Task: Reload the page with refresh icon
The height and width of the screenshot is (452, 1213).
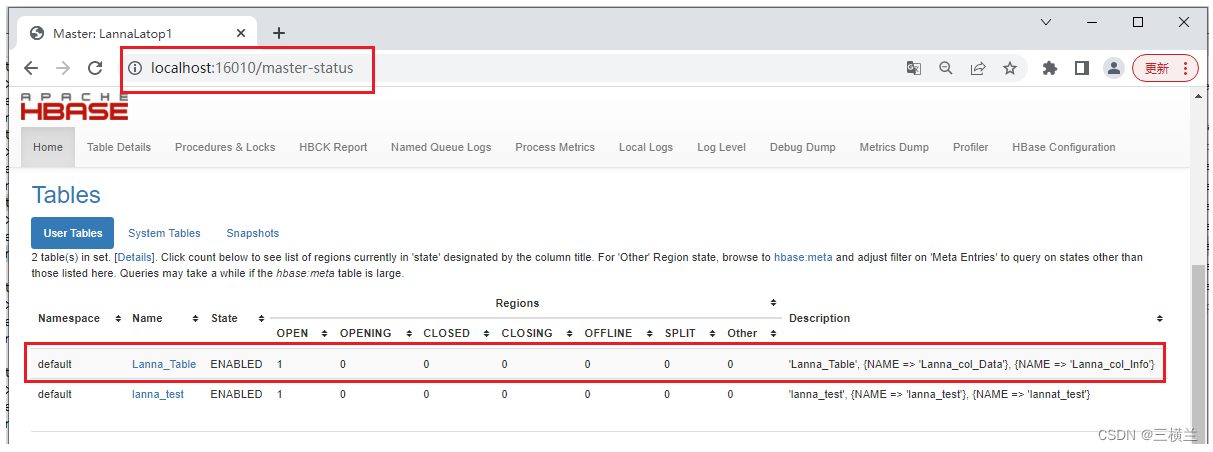Action: tap(95, 68)
